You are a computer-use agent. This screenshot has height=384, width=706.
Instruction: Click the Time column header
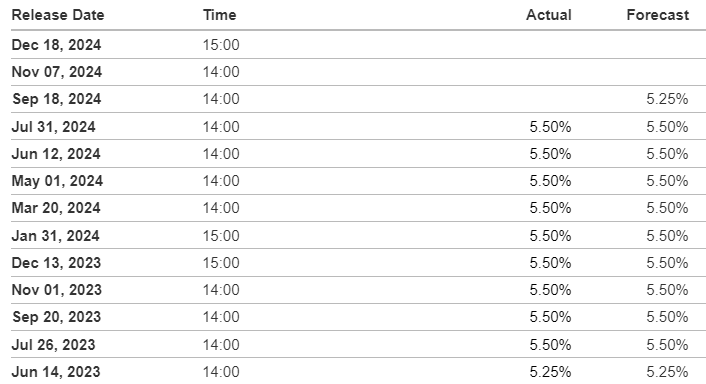(x=219, y=15)
